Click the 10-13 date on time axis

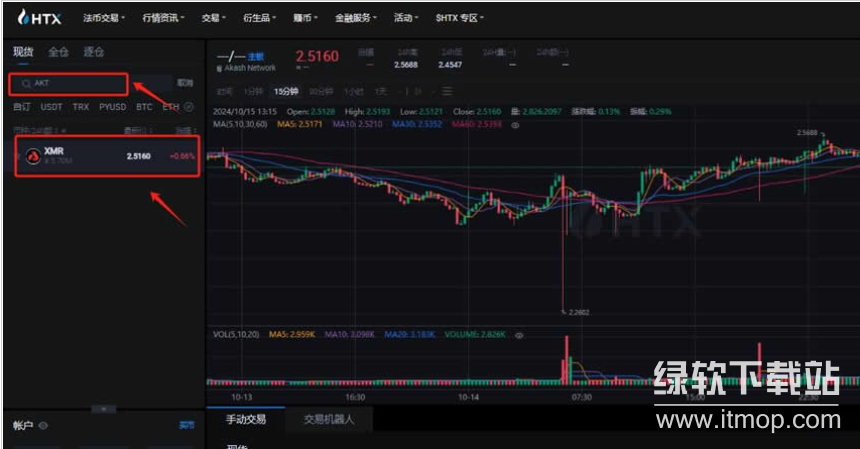pos(241,397)
